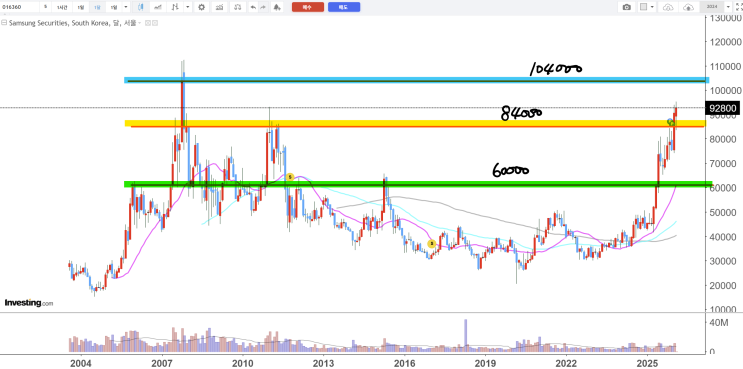743x369 pixels.
Task: Open the chart settings gear
Action: [x=201, y=7]
